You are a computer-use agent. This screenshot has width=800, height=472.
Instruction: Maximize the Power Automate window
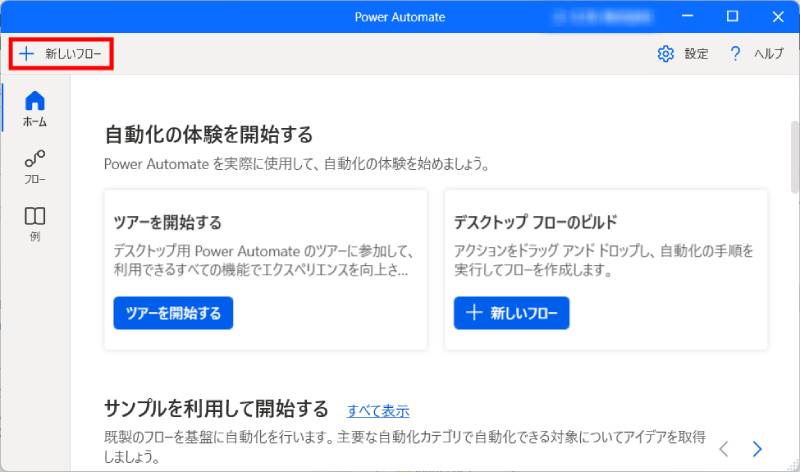tap(732, 16)
